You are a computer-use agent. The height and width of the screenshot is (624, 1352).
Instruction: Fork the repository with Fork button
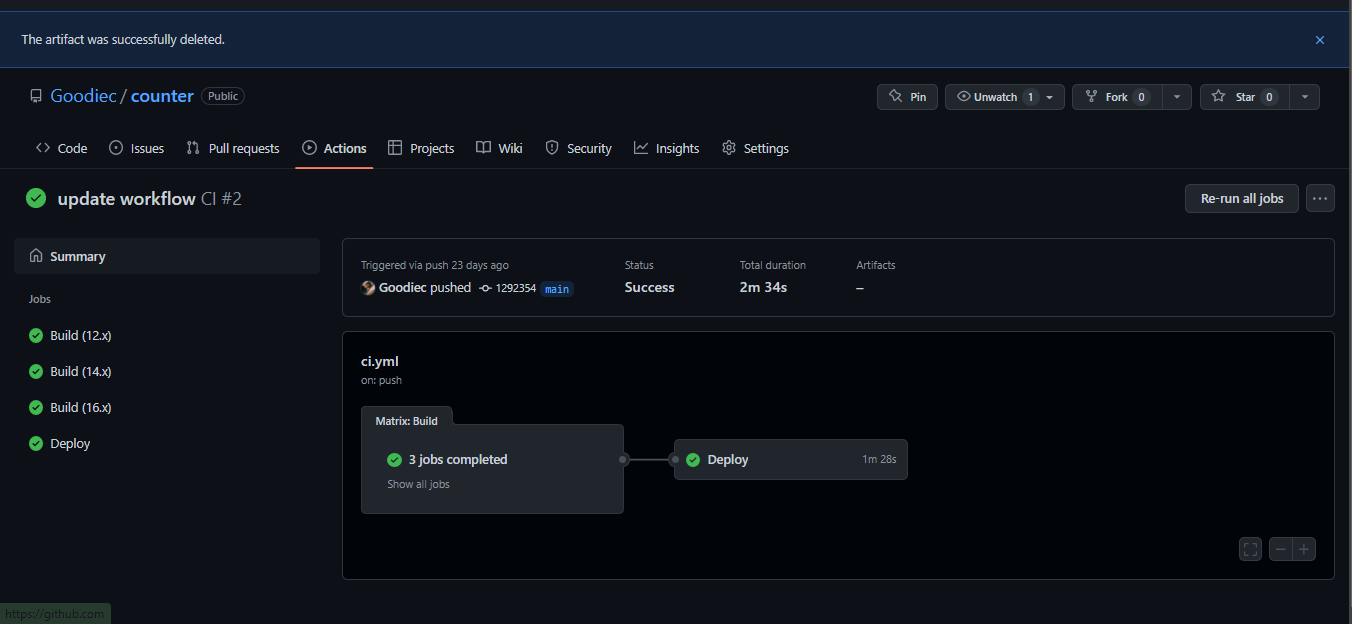(x=1116, y=97)
